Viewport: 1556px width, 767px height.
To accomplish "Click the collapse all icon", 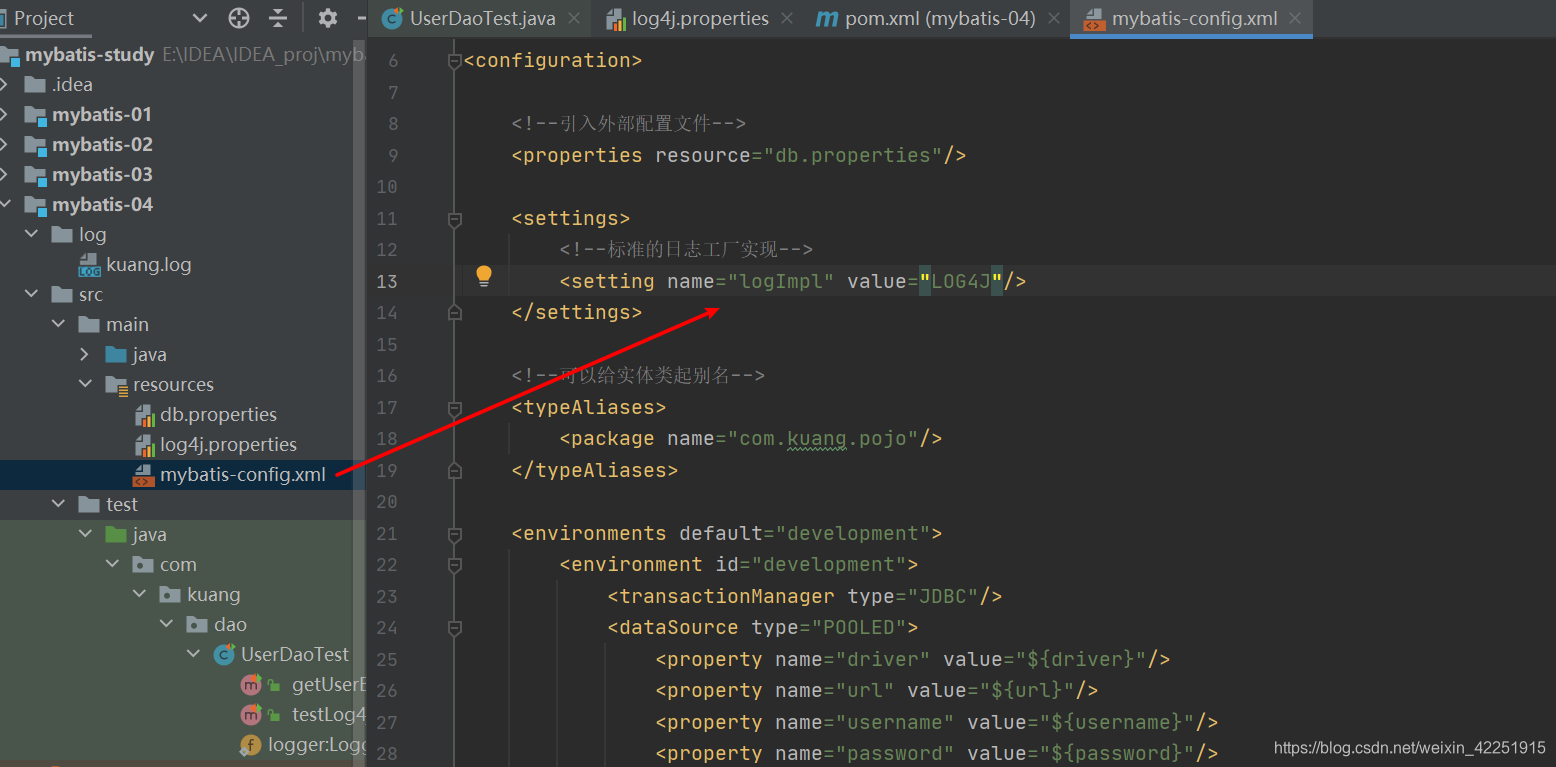I will [278, 18].
